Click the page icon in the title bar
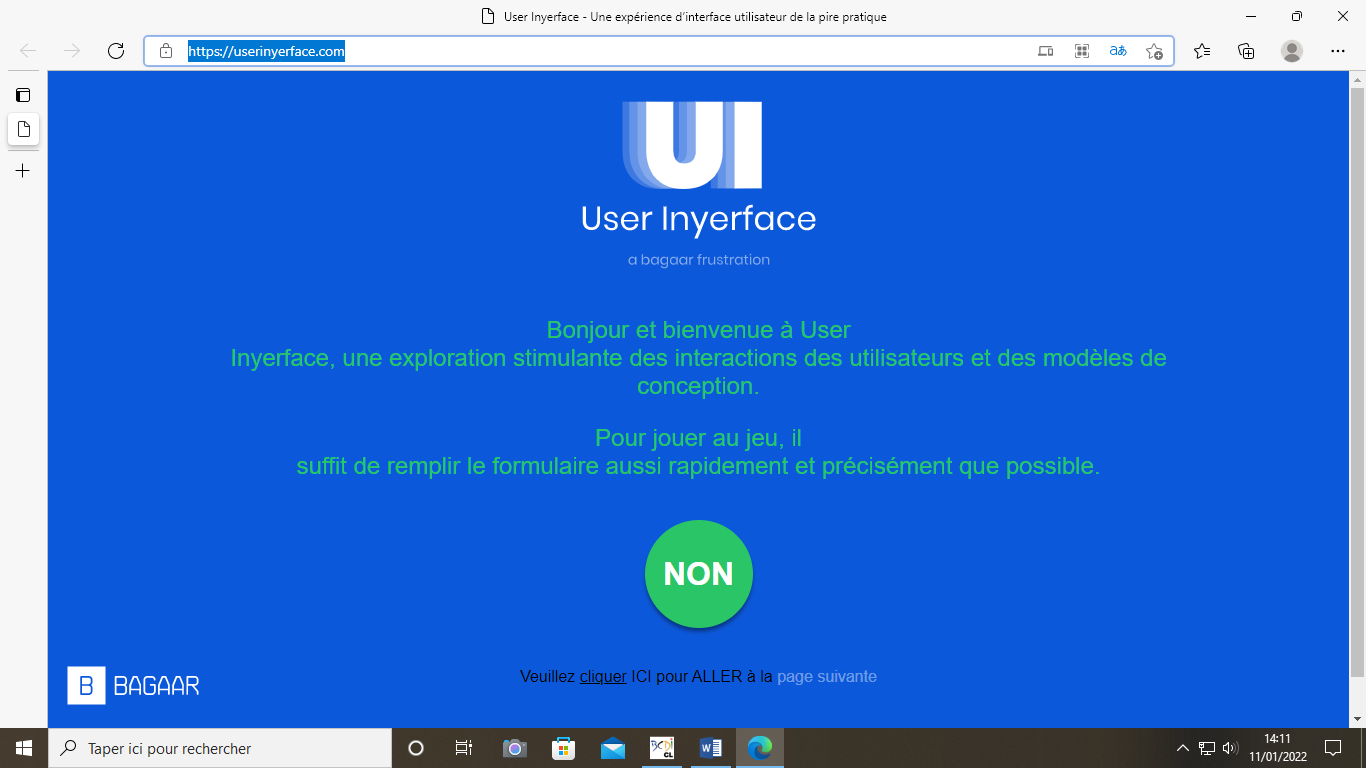The height and width of the screenshot is (768, 1366). (x=488, y=16)
